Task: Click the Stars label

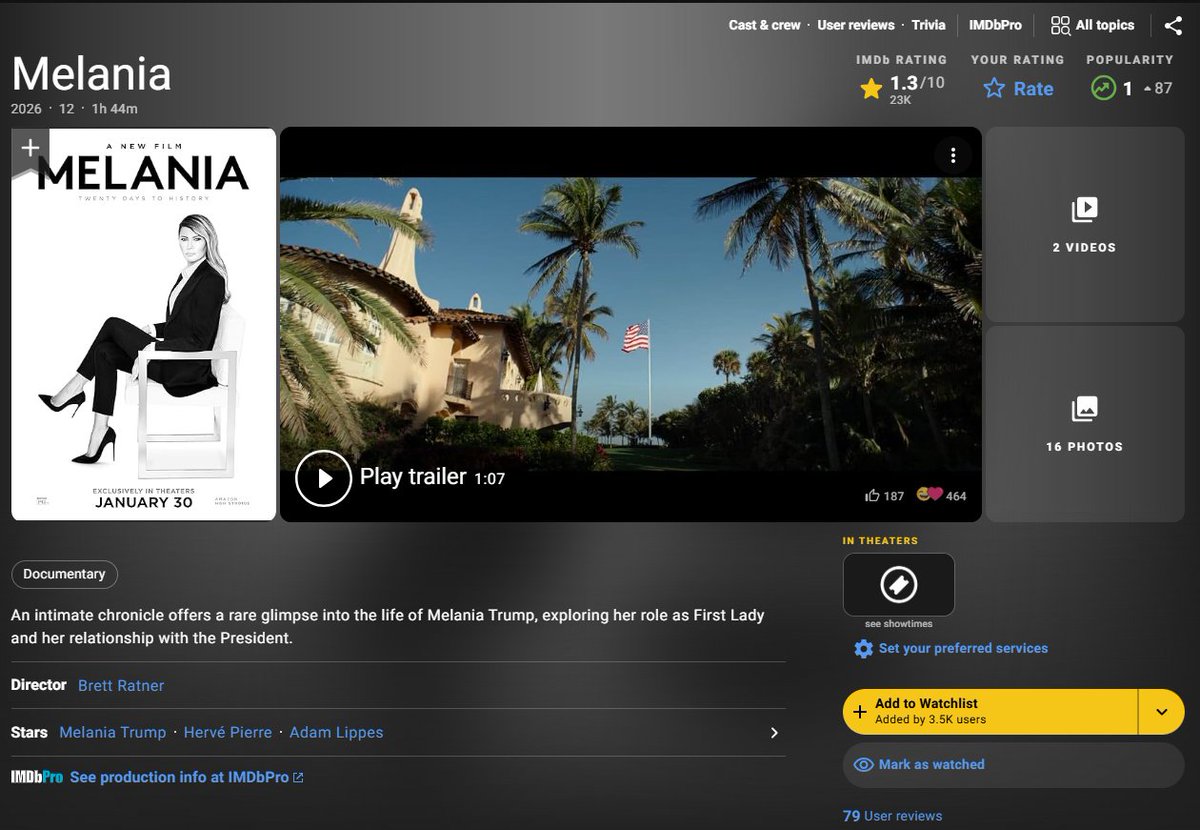Action: [x=29, y=733]
